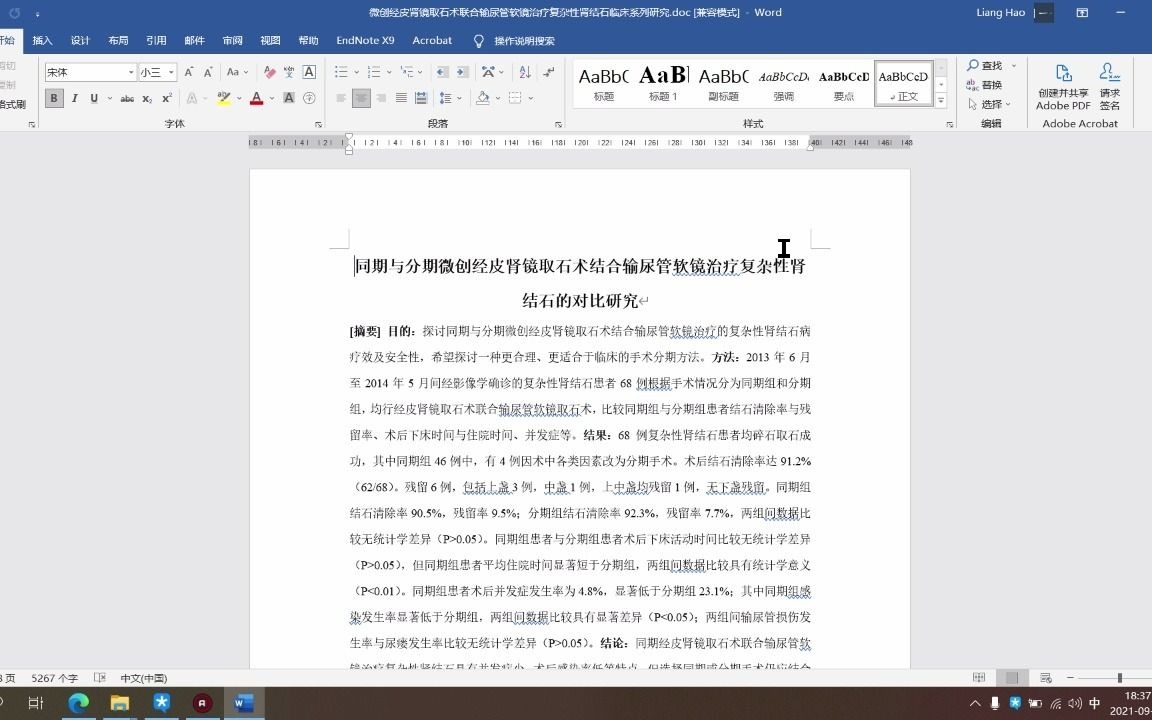Viewport: 1152px width, 720px height.
Task: Toggle the numbered list button
Action: pos(374,72)
